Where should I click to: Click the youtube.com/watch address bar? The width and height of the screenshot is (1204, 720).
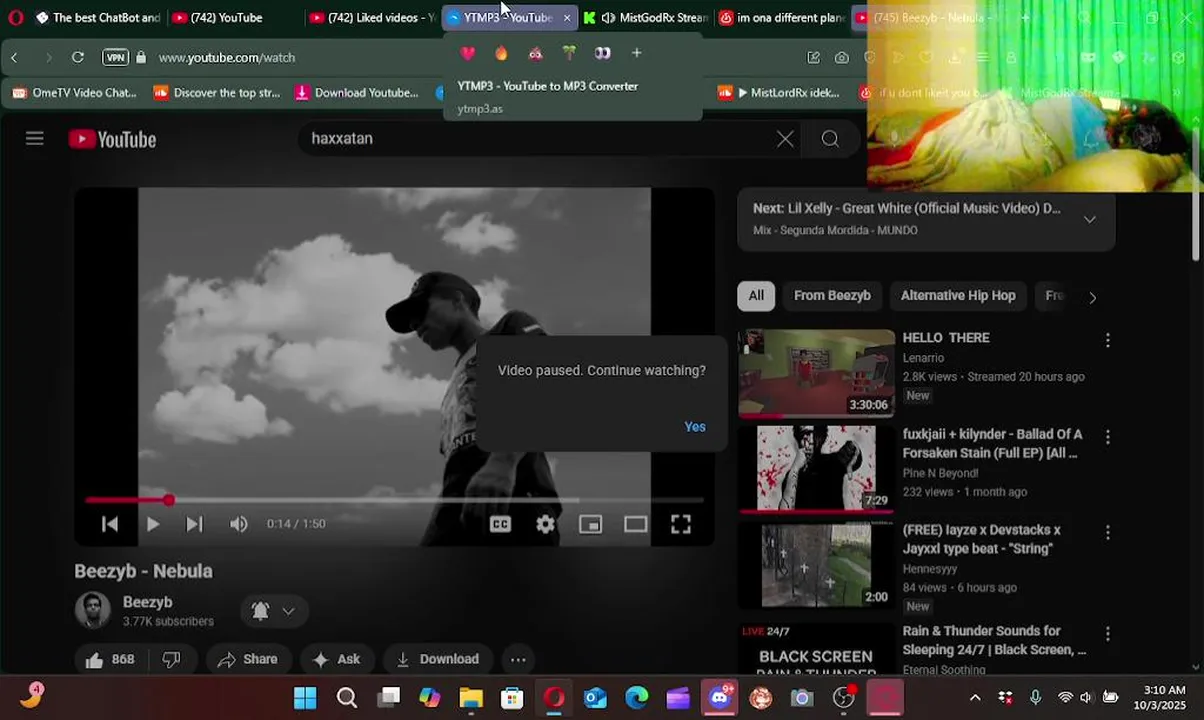coord(226,58)
